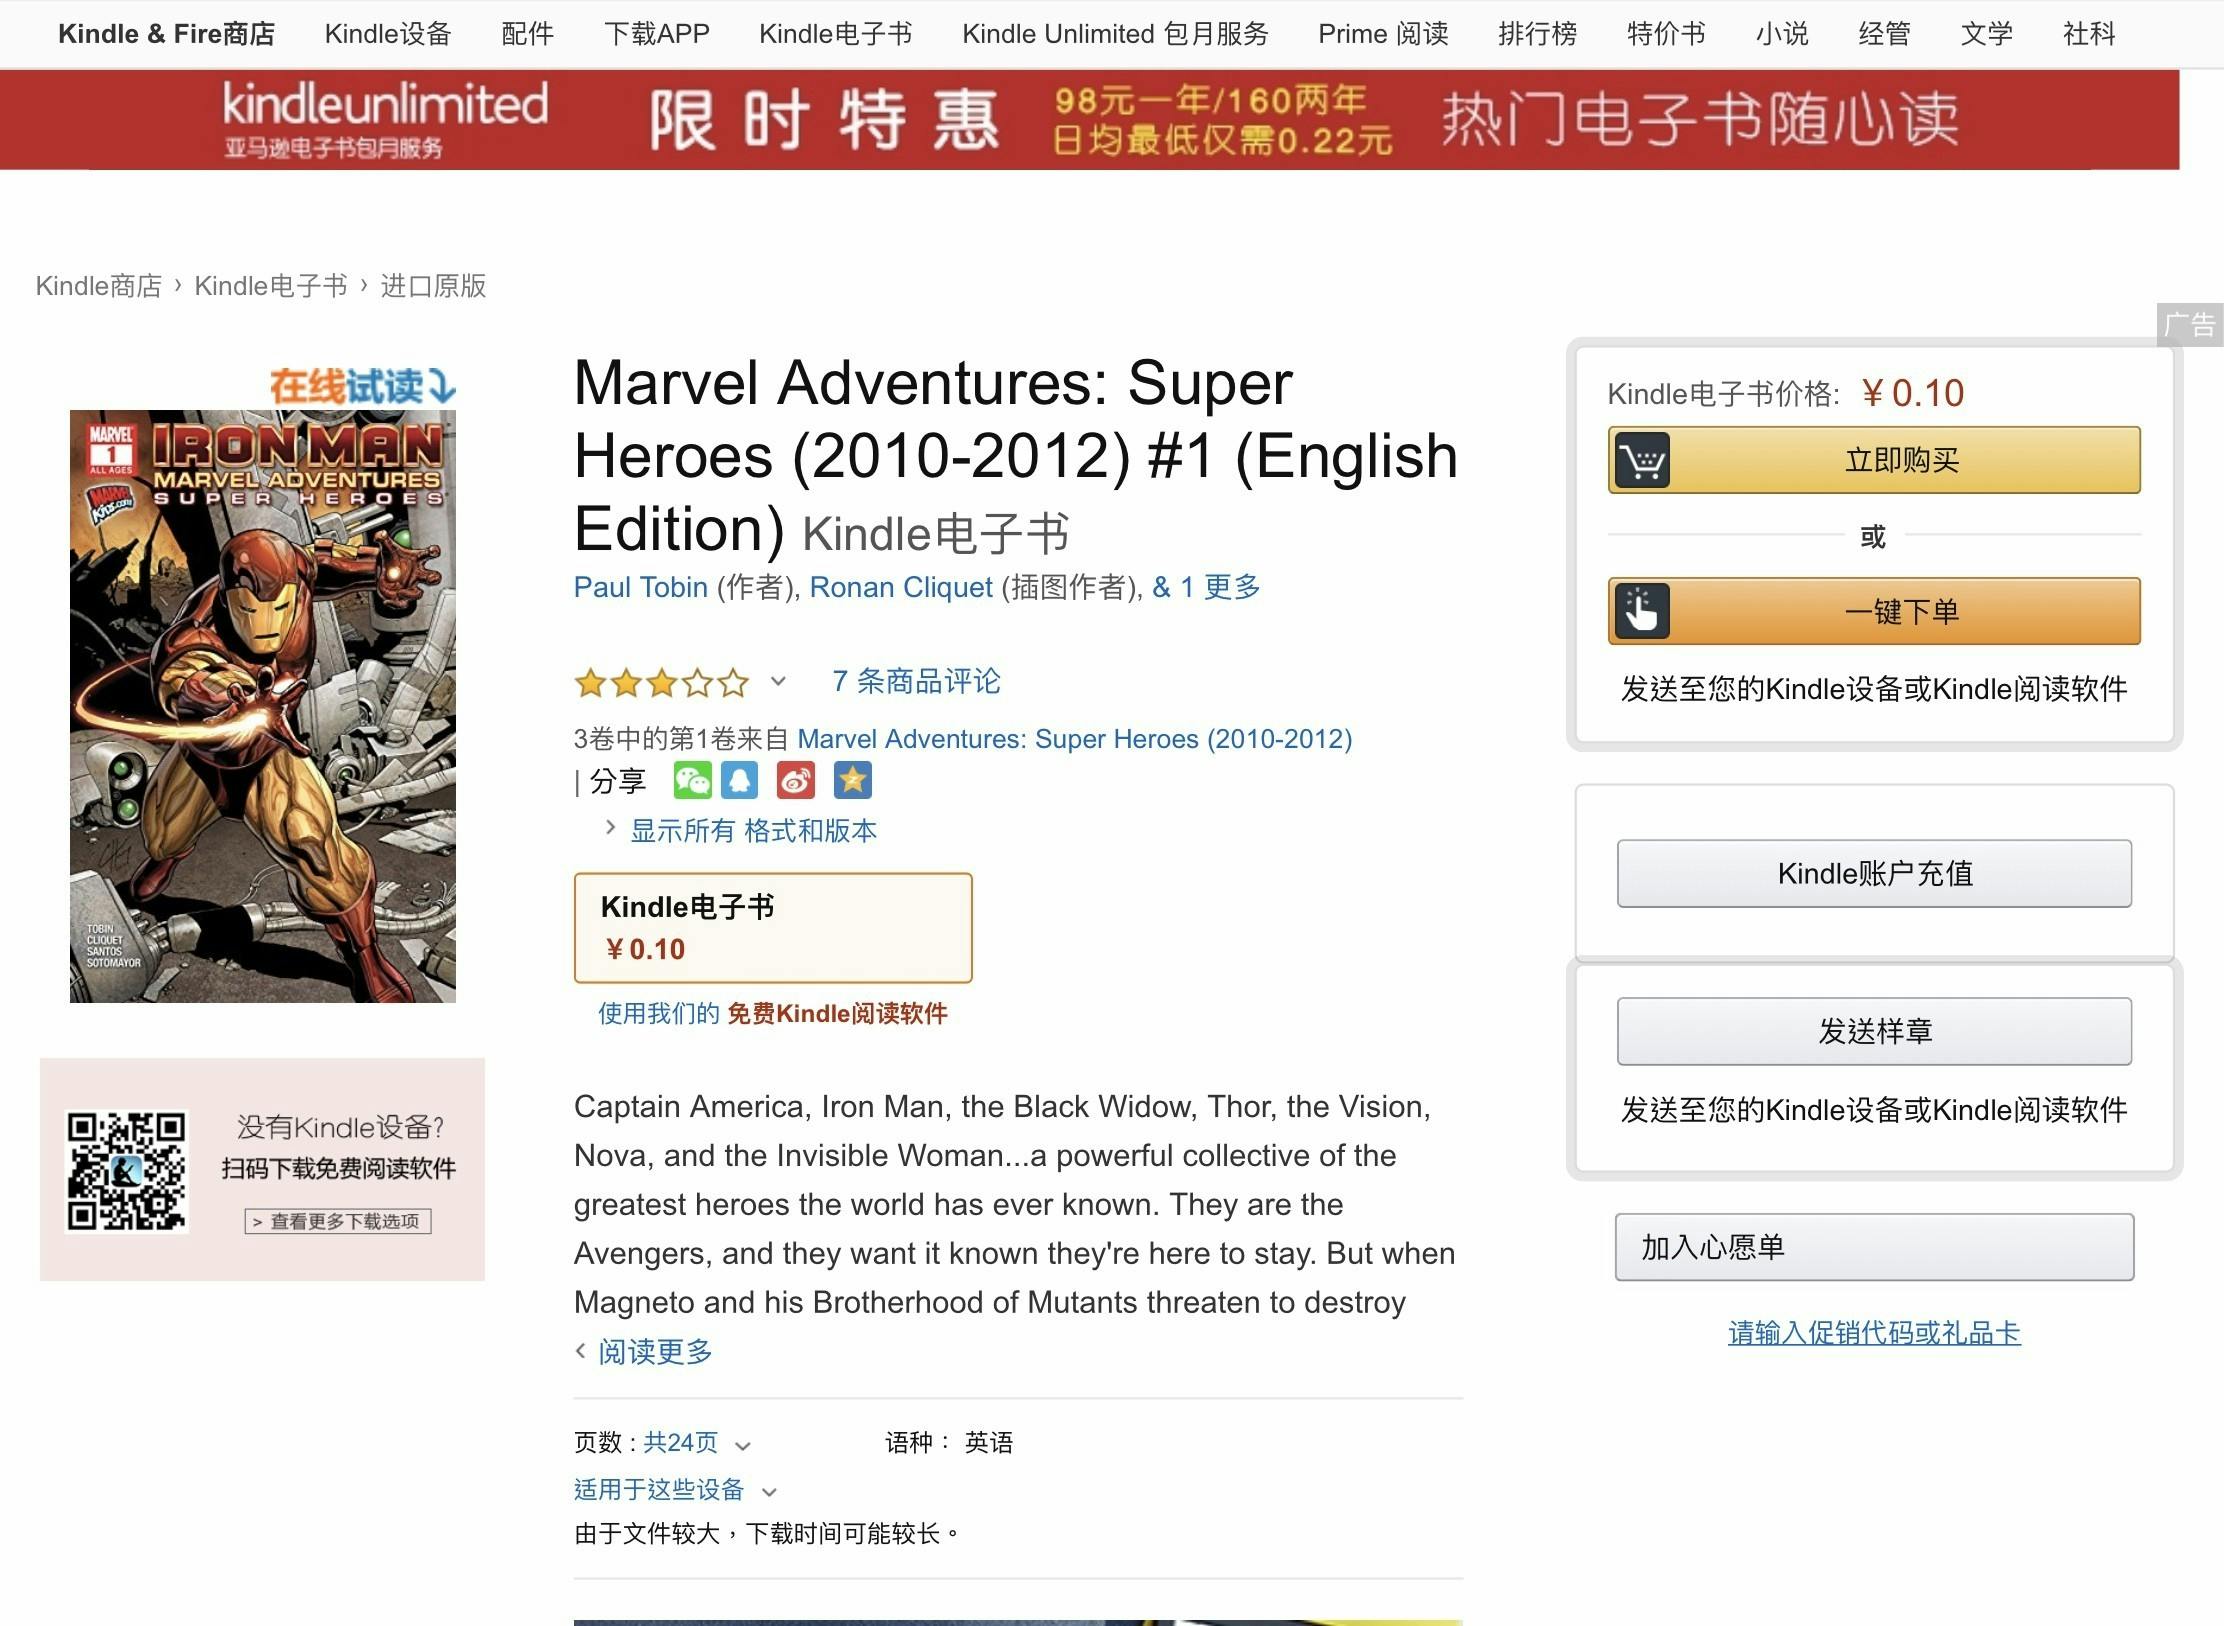The height and width of the screenshot is (1626, 2224).
Task: Share via the WeChat icon
Action: click(x=692, y=781)
